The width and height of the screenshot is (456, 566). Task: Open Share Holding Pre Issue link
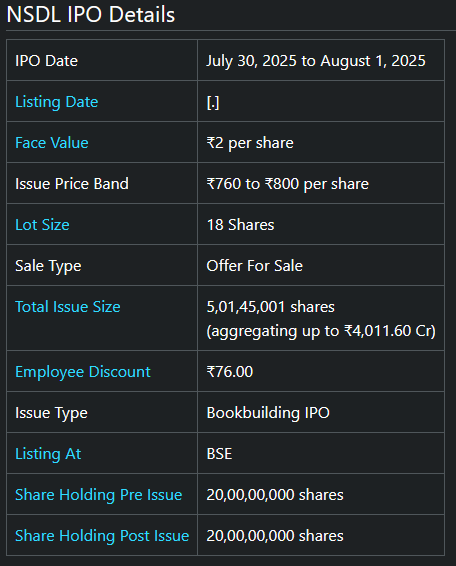coord(99,495)
